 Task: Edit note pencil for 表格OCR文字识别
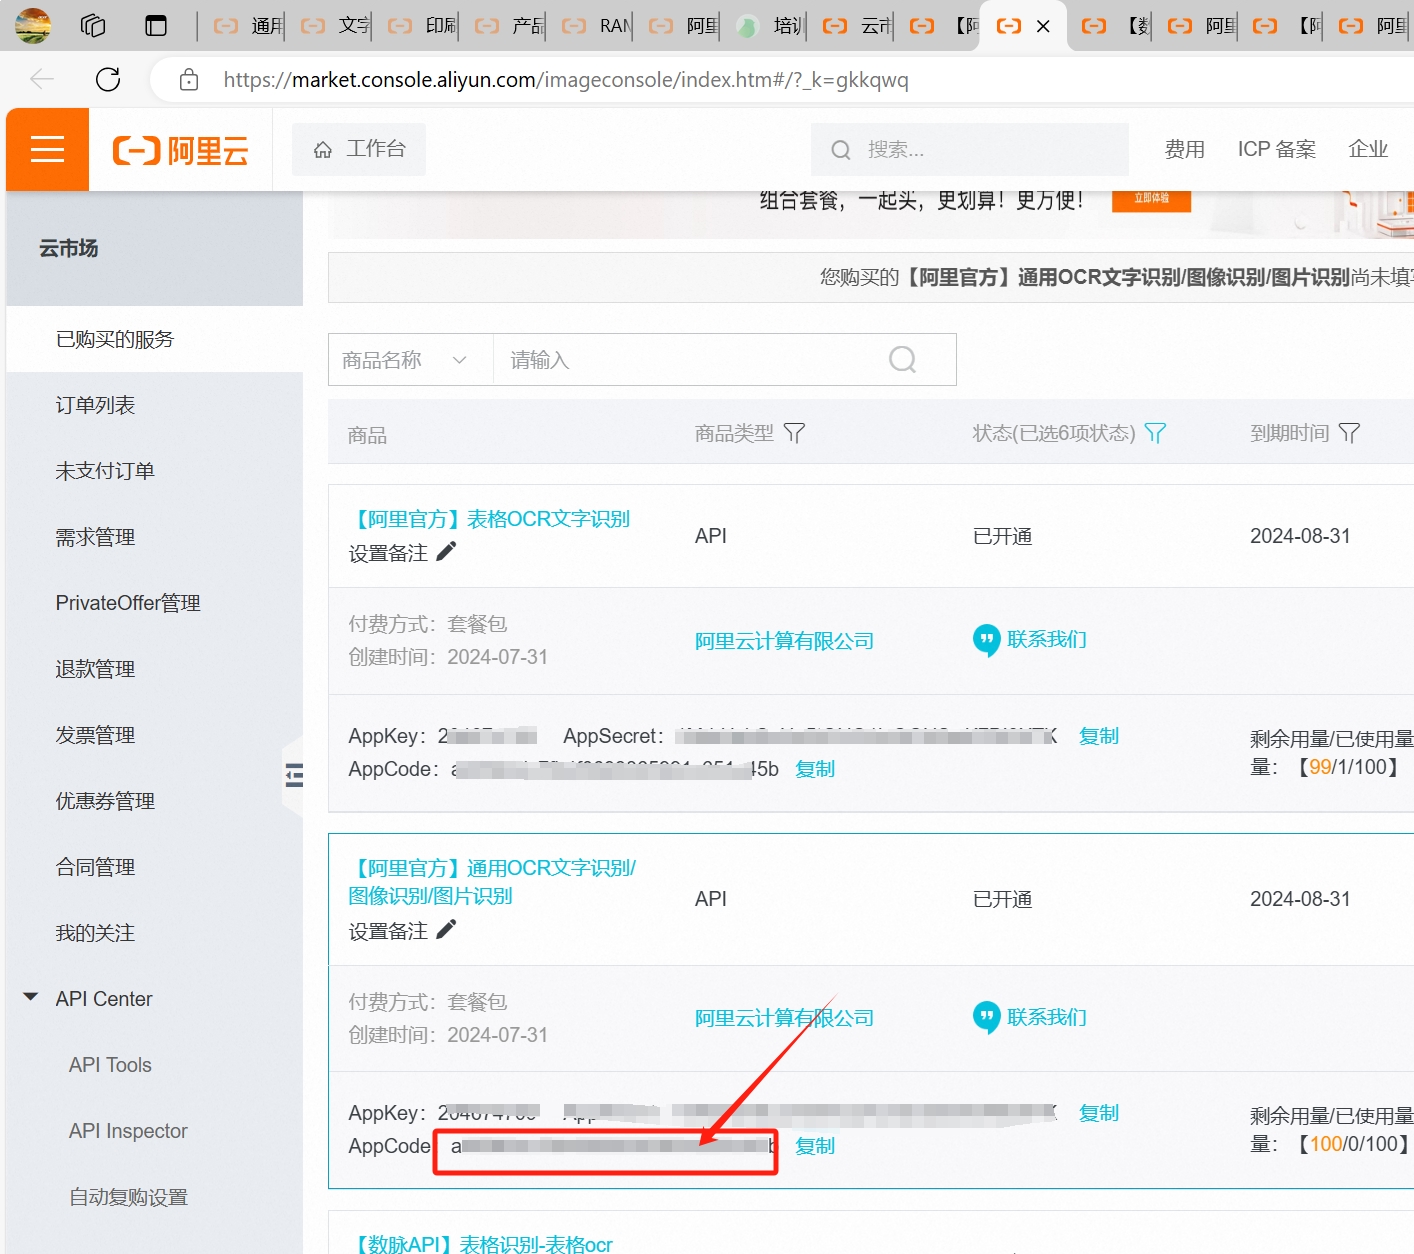tap(447, 552)
